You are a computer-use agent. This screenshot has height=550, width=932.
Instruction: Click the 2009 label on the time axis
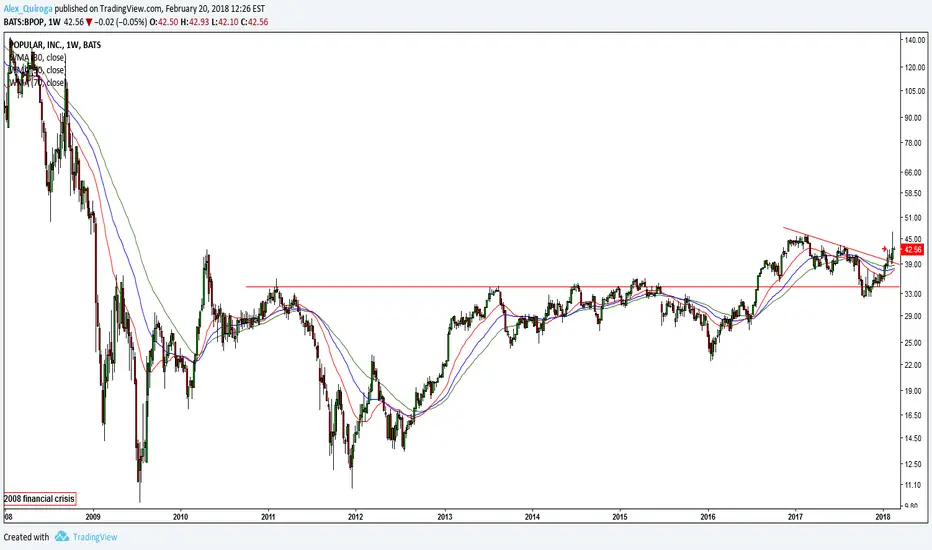click(93, 516)
